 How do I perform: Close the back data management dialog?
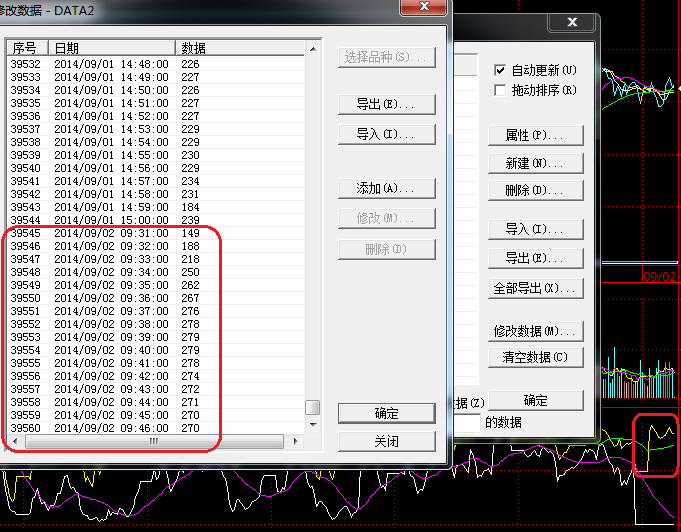(x=572, y=22)
